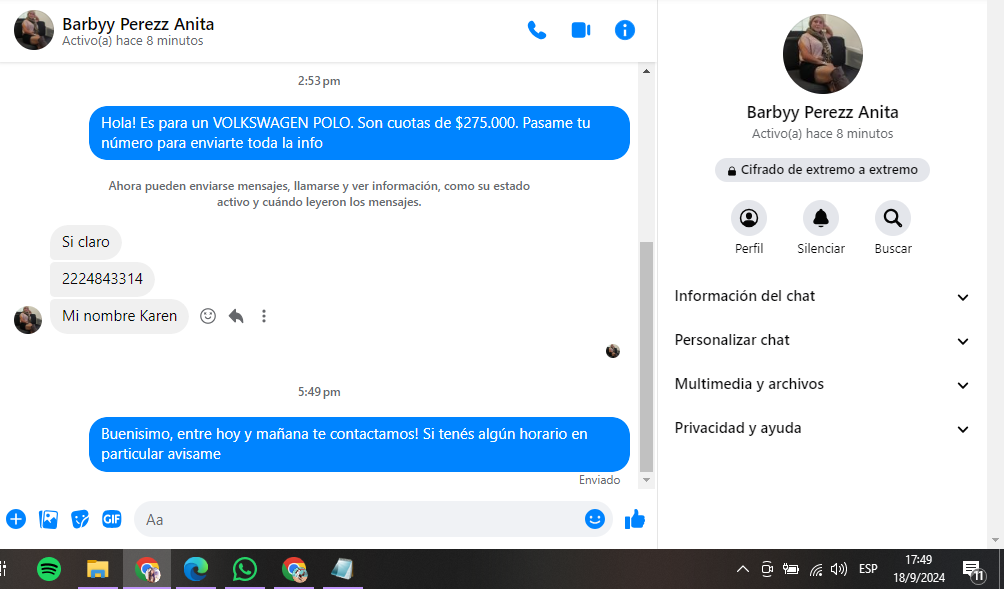1004x589 pixels.
Task: Expand the Personalizar chat section
Action: [822, 341]
